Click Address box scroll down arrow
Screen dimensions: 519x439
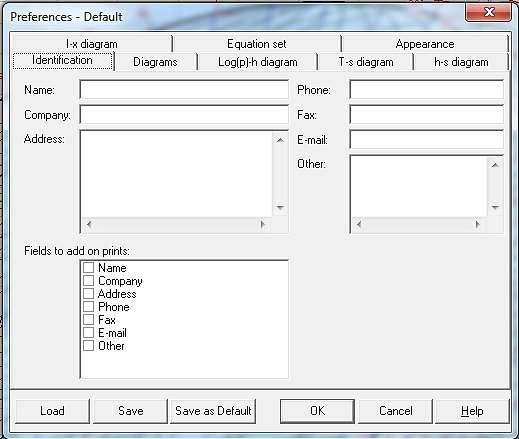pyautogui.click(x=280, y=208)
